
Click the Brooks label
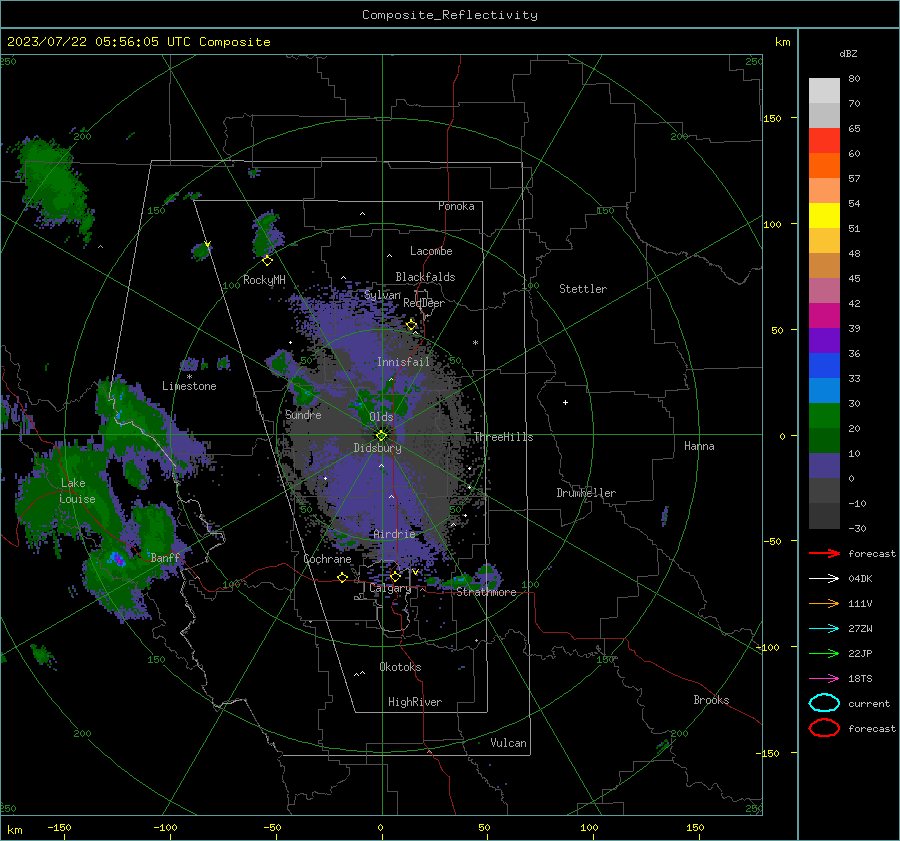pyautogui.click(x=711, y=700)
